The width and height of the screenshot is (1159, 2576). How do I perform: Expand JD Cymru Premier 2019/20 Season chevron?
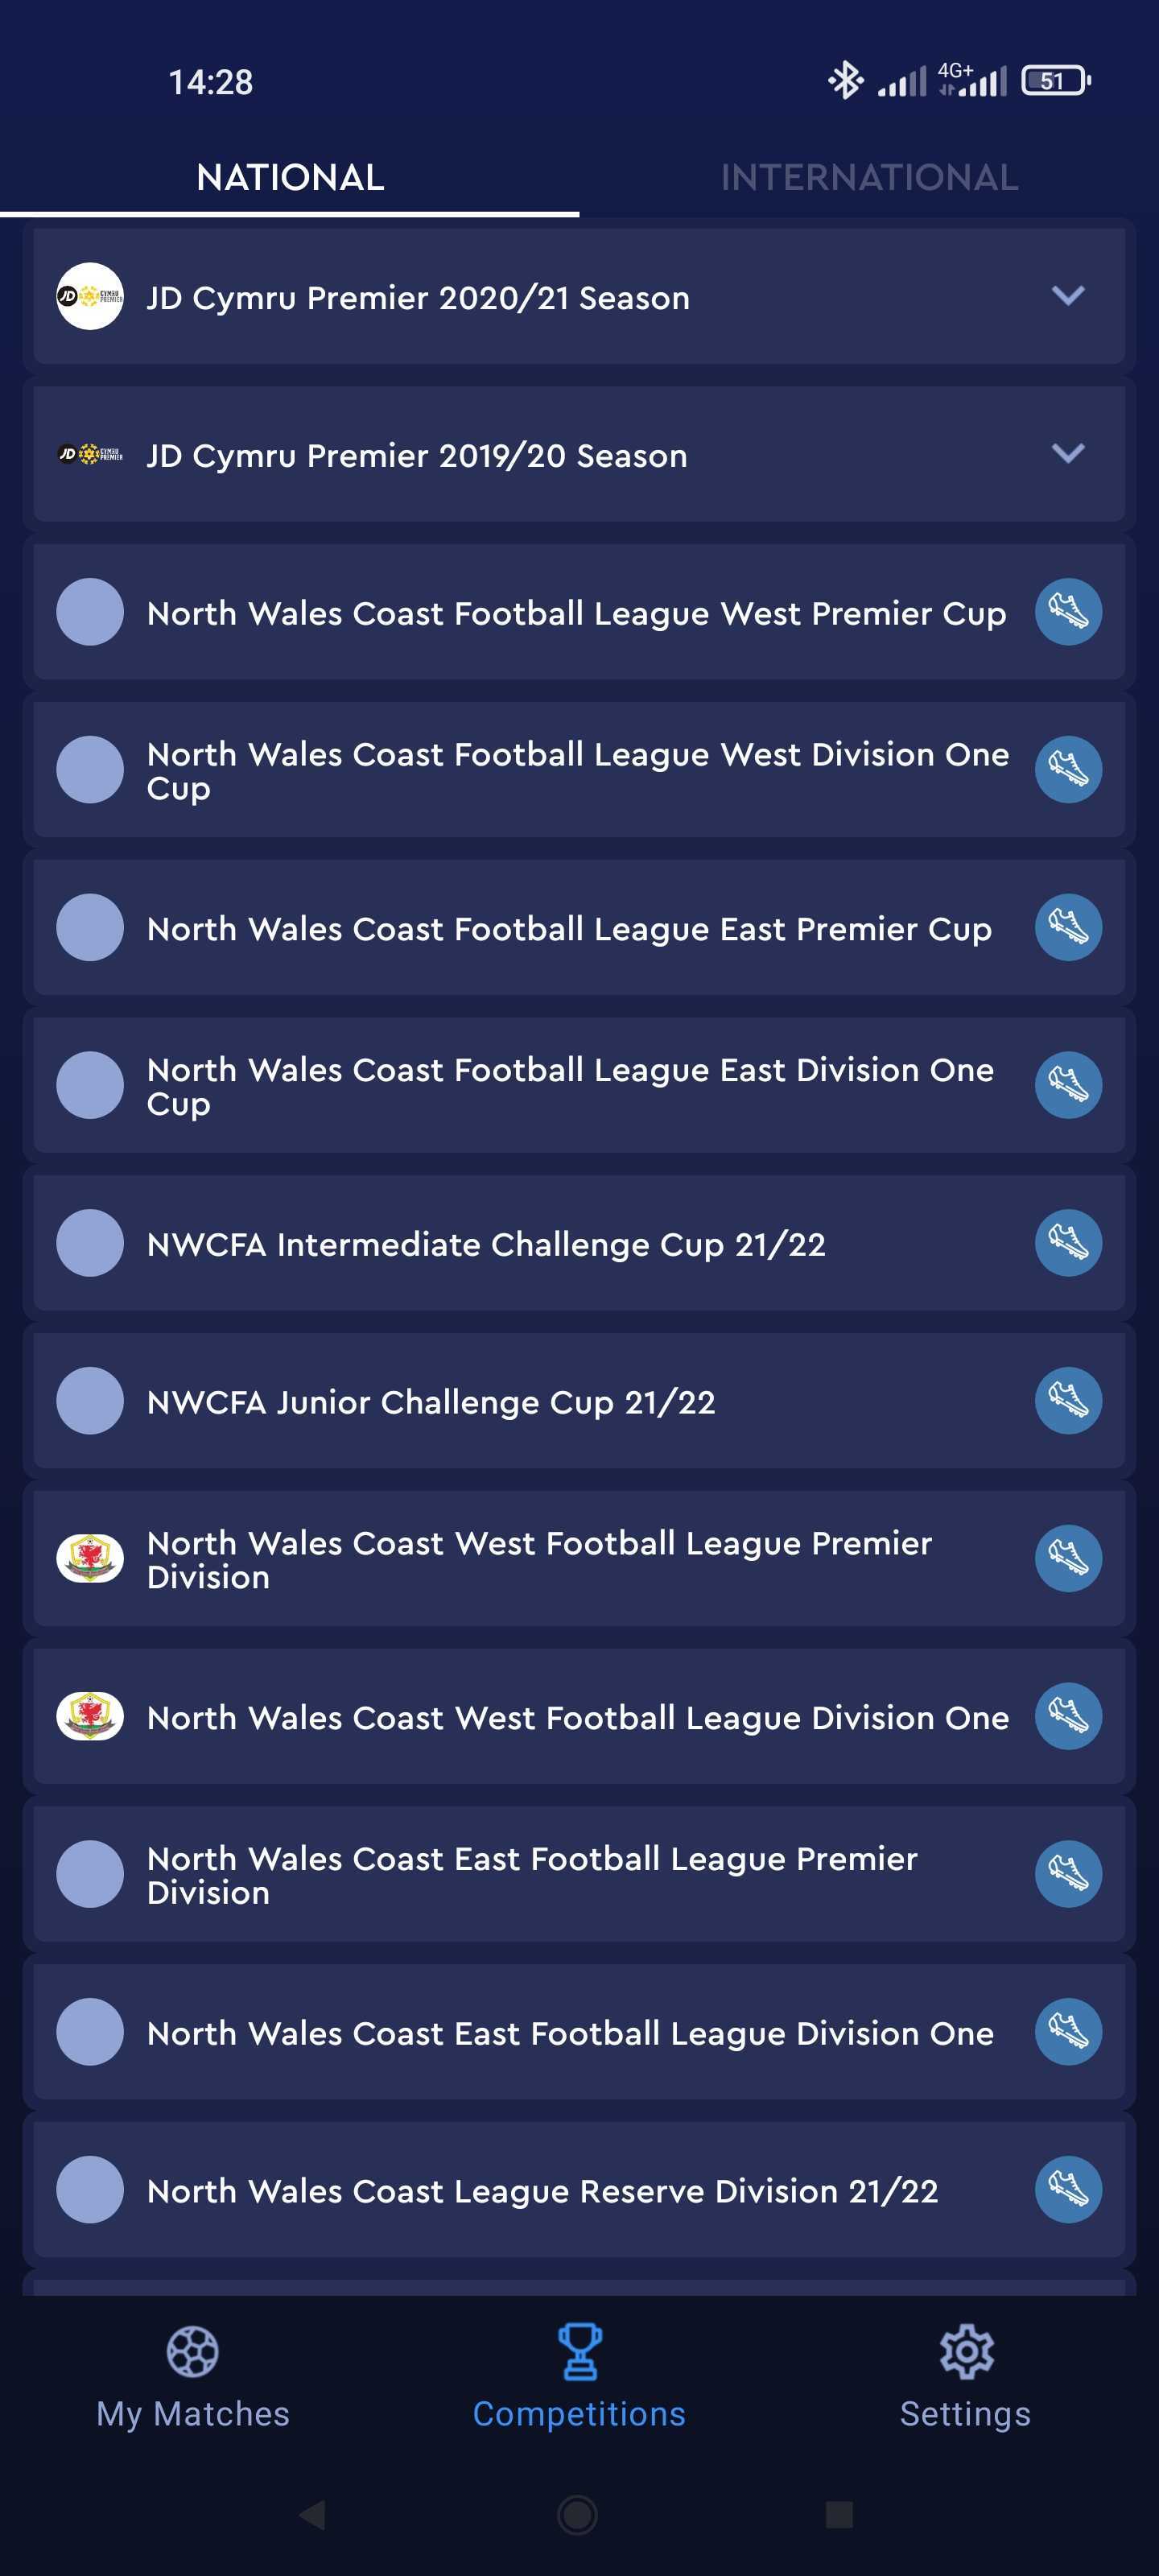coord(1067,454)
